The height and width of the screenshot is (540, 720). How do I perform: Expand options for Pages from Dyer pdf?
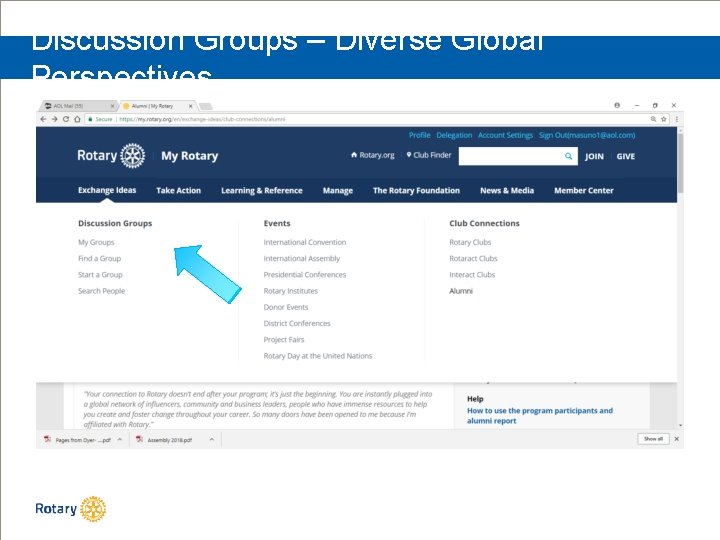click(120, 439)
